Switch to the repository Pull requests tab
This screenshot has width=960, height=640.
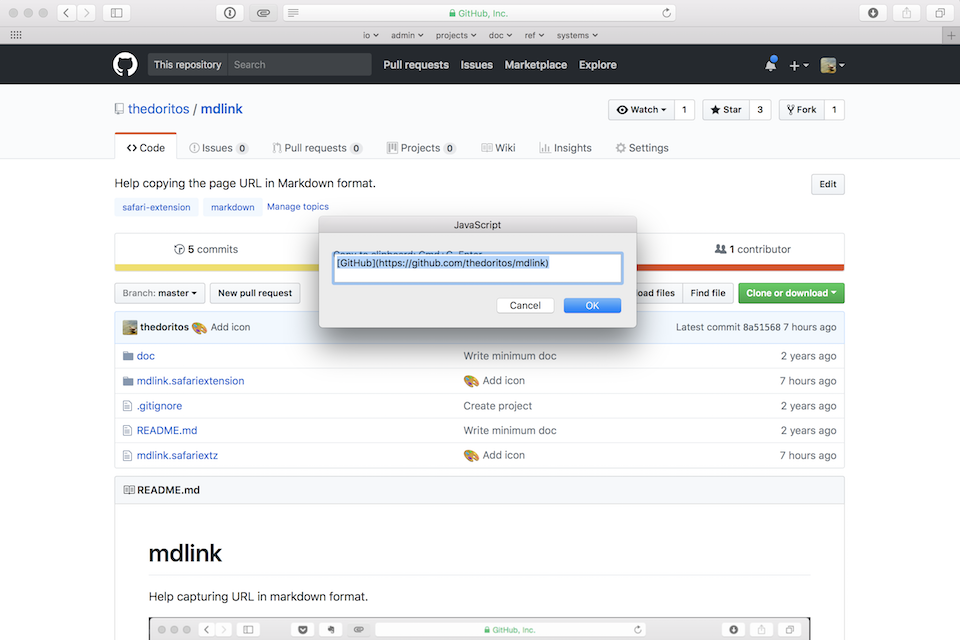point(317,148)
